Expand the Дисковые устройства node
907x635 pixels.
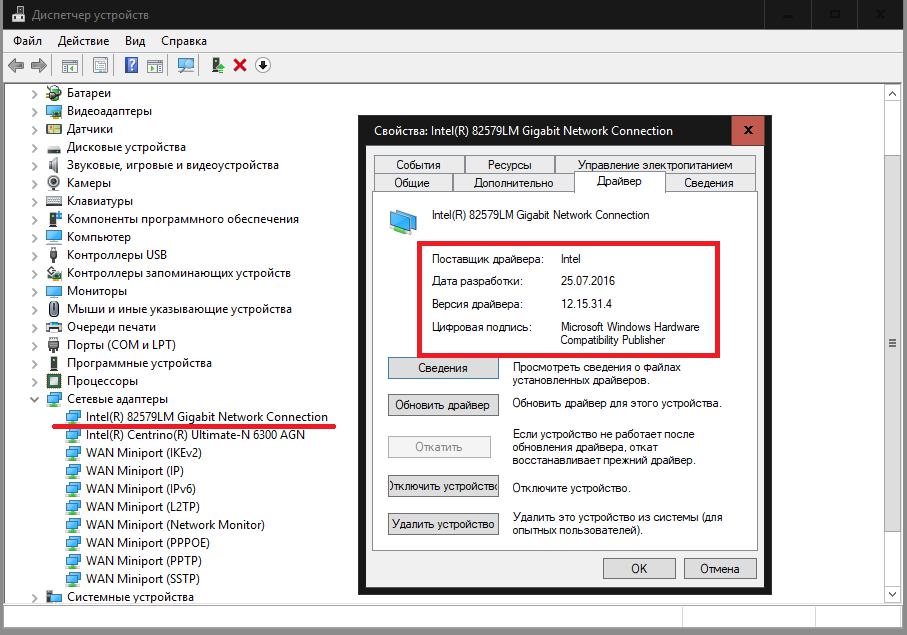click(35, 147)
